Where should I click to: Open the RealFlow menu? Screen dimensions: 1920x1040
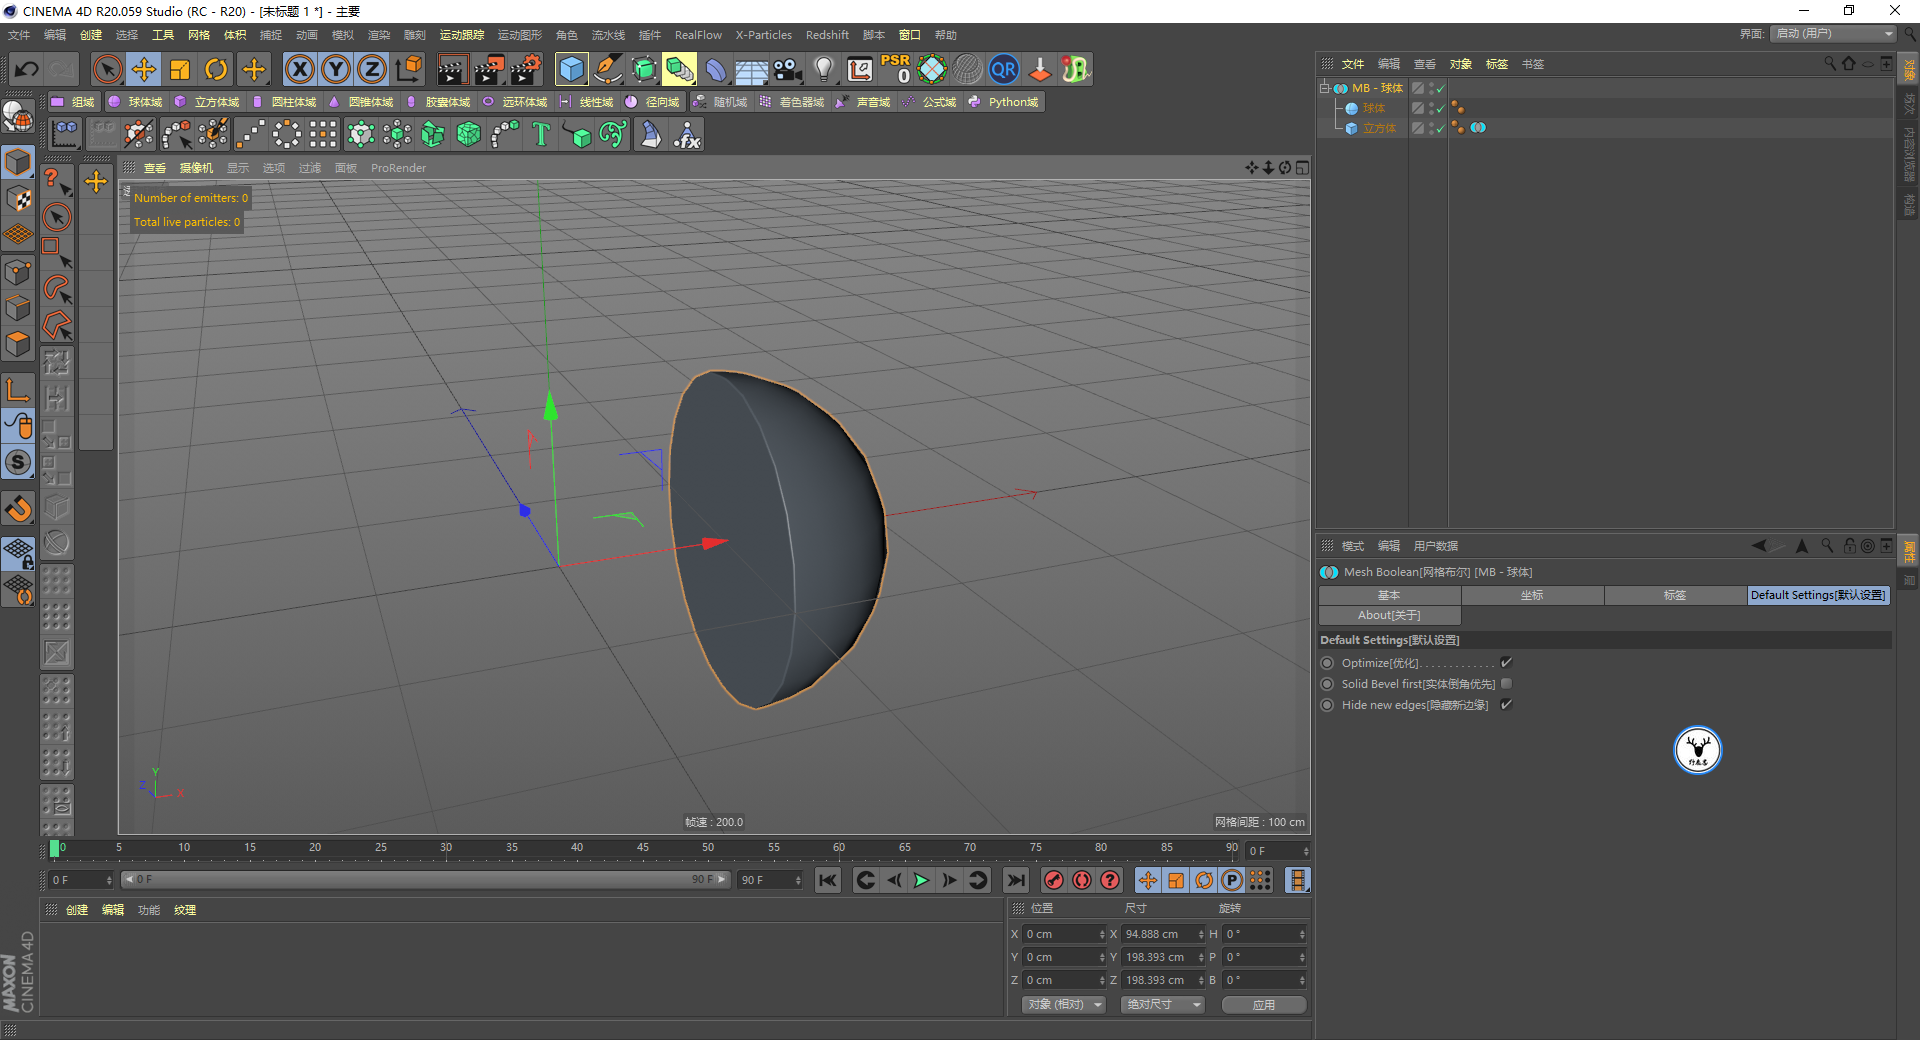698,35
